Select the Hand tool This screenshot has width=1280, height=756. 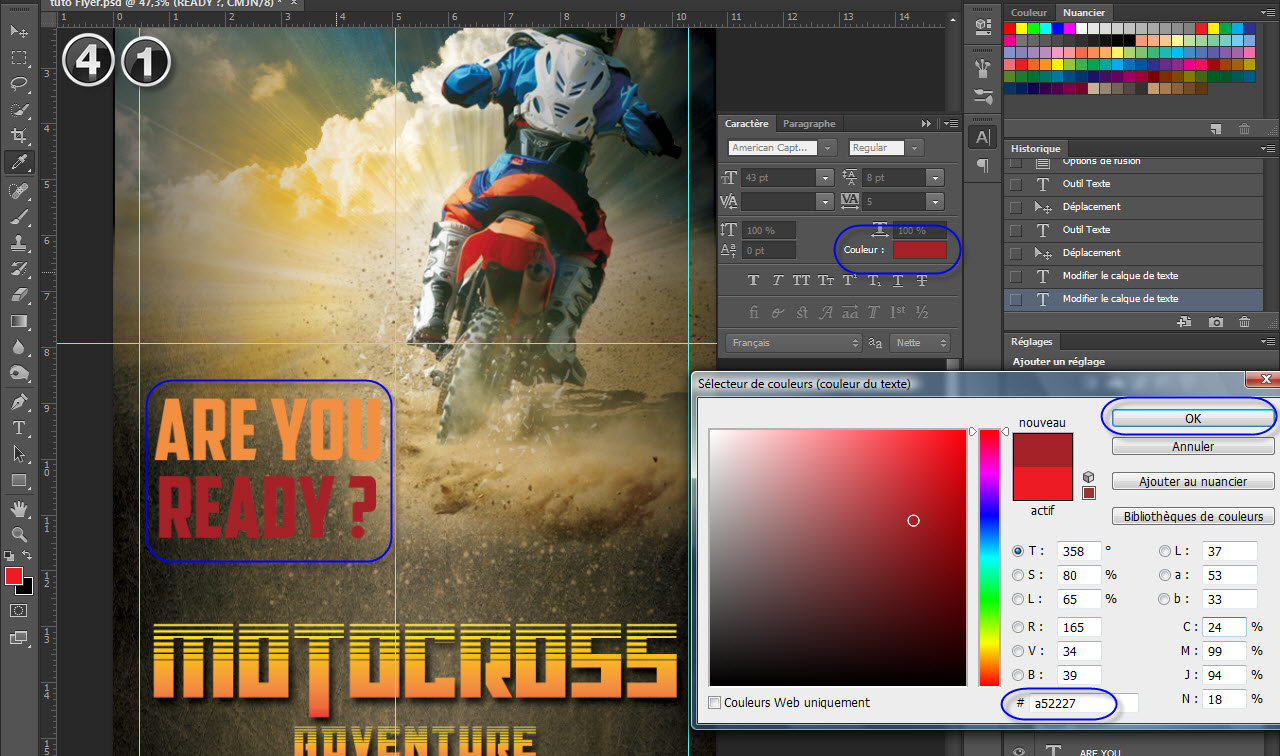point(19,509)
